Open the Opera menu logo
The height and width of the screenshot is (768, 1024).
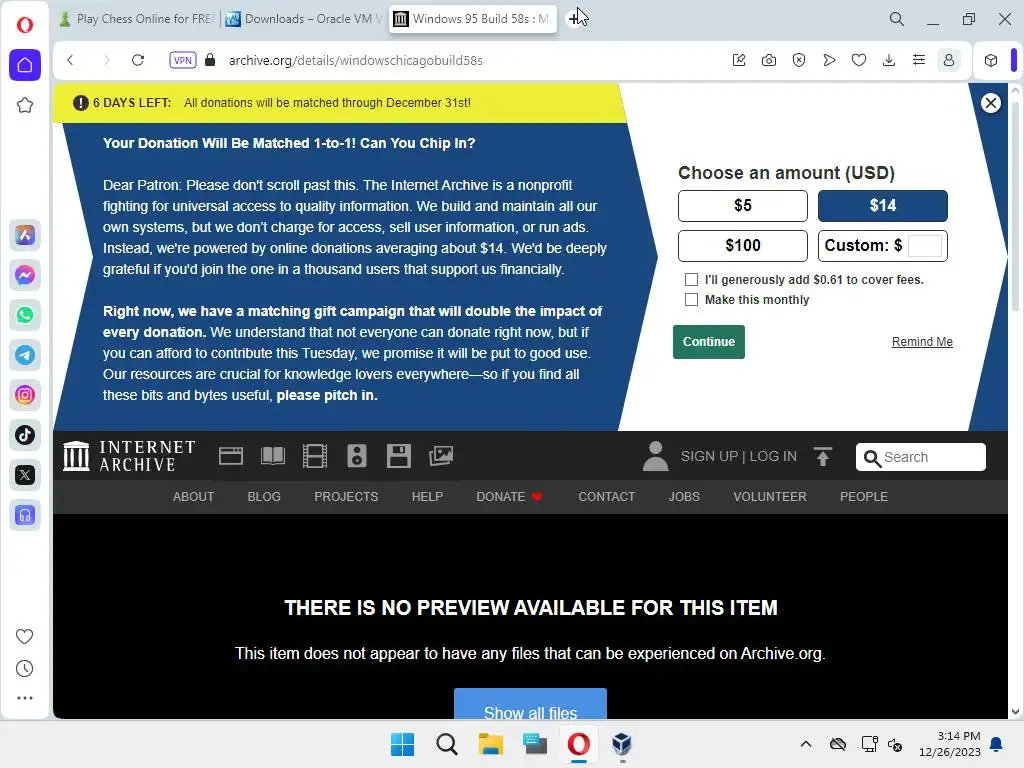(x=25, y=25)
